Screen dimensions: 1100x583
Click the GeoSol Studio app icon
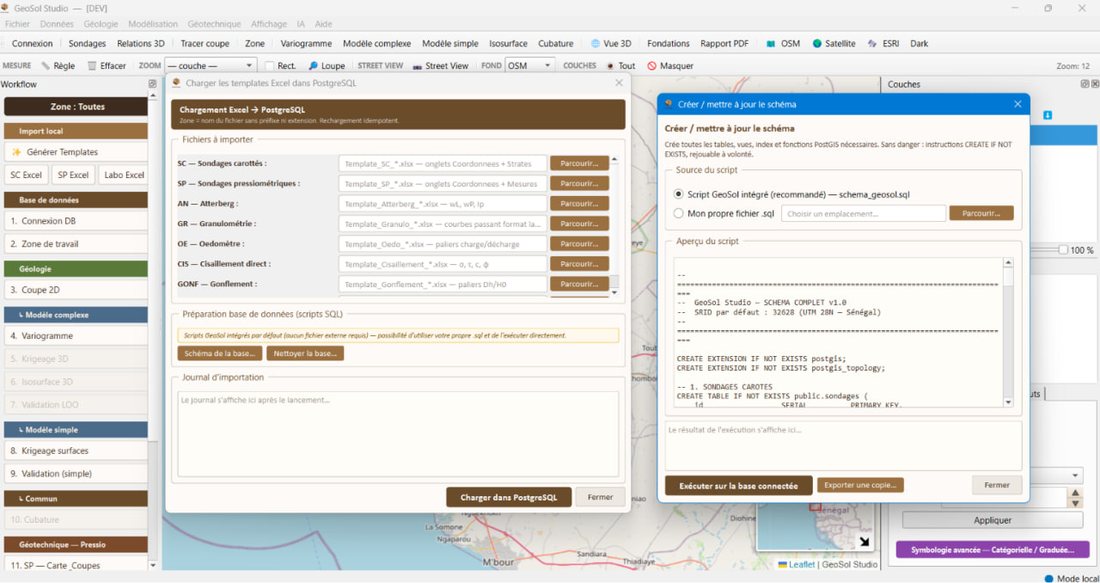point(6,8)
